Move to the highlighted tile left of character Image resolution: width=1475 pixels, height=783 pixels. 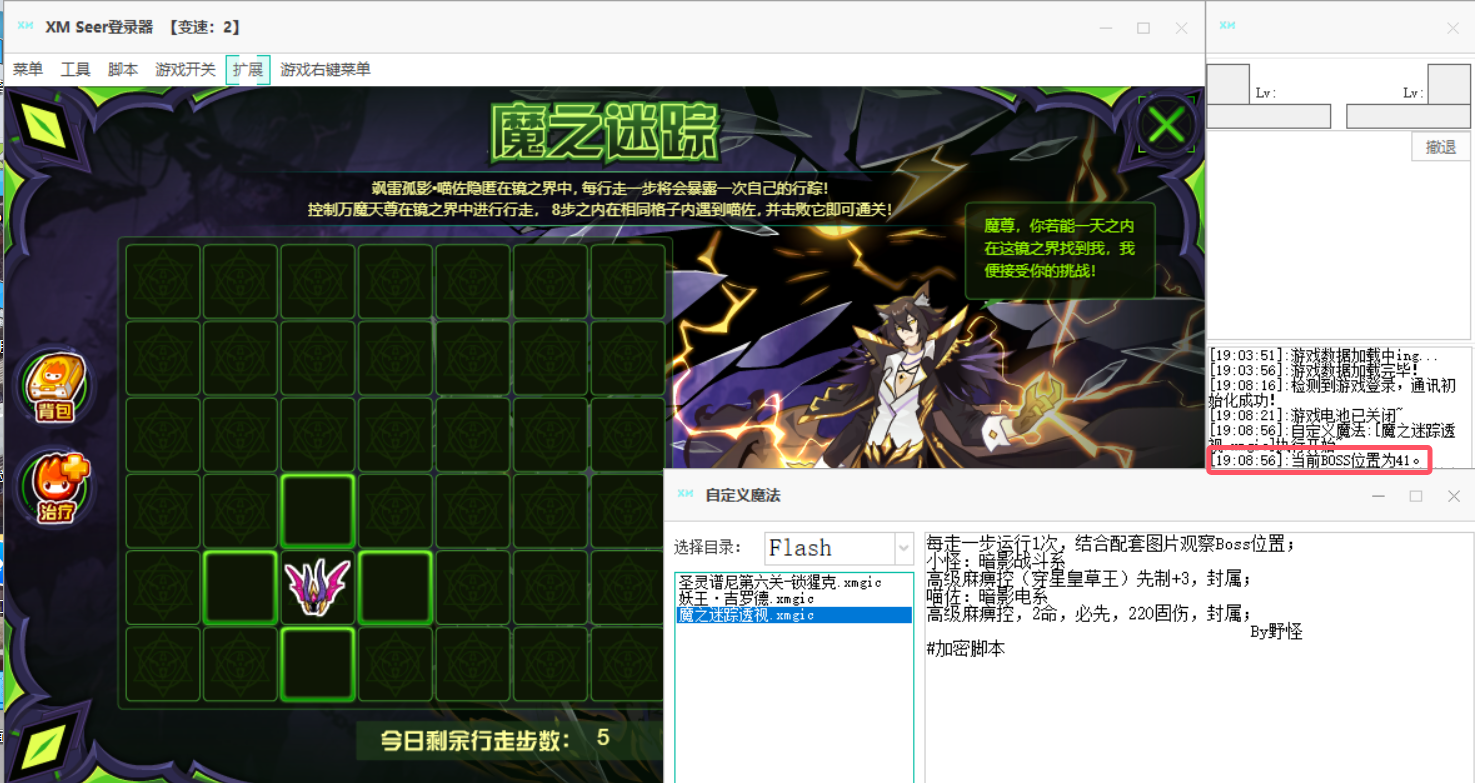pyautogui.click(x=240, y=588)
